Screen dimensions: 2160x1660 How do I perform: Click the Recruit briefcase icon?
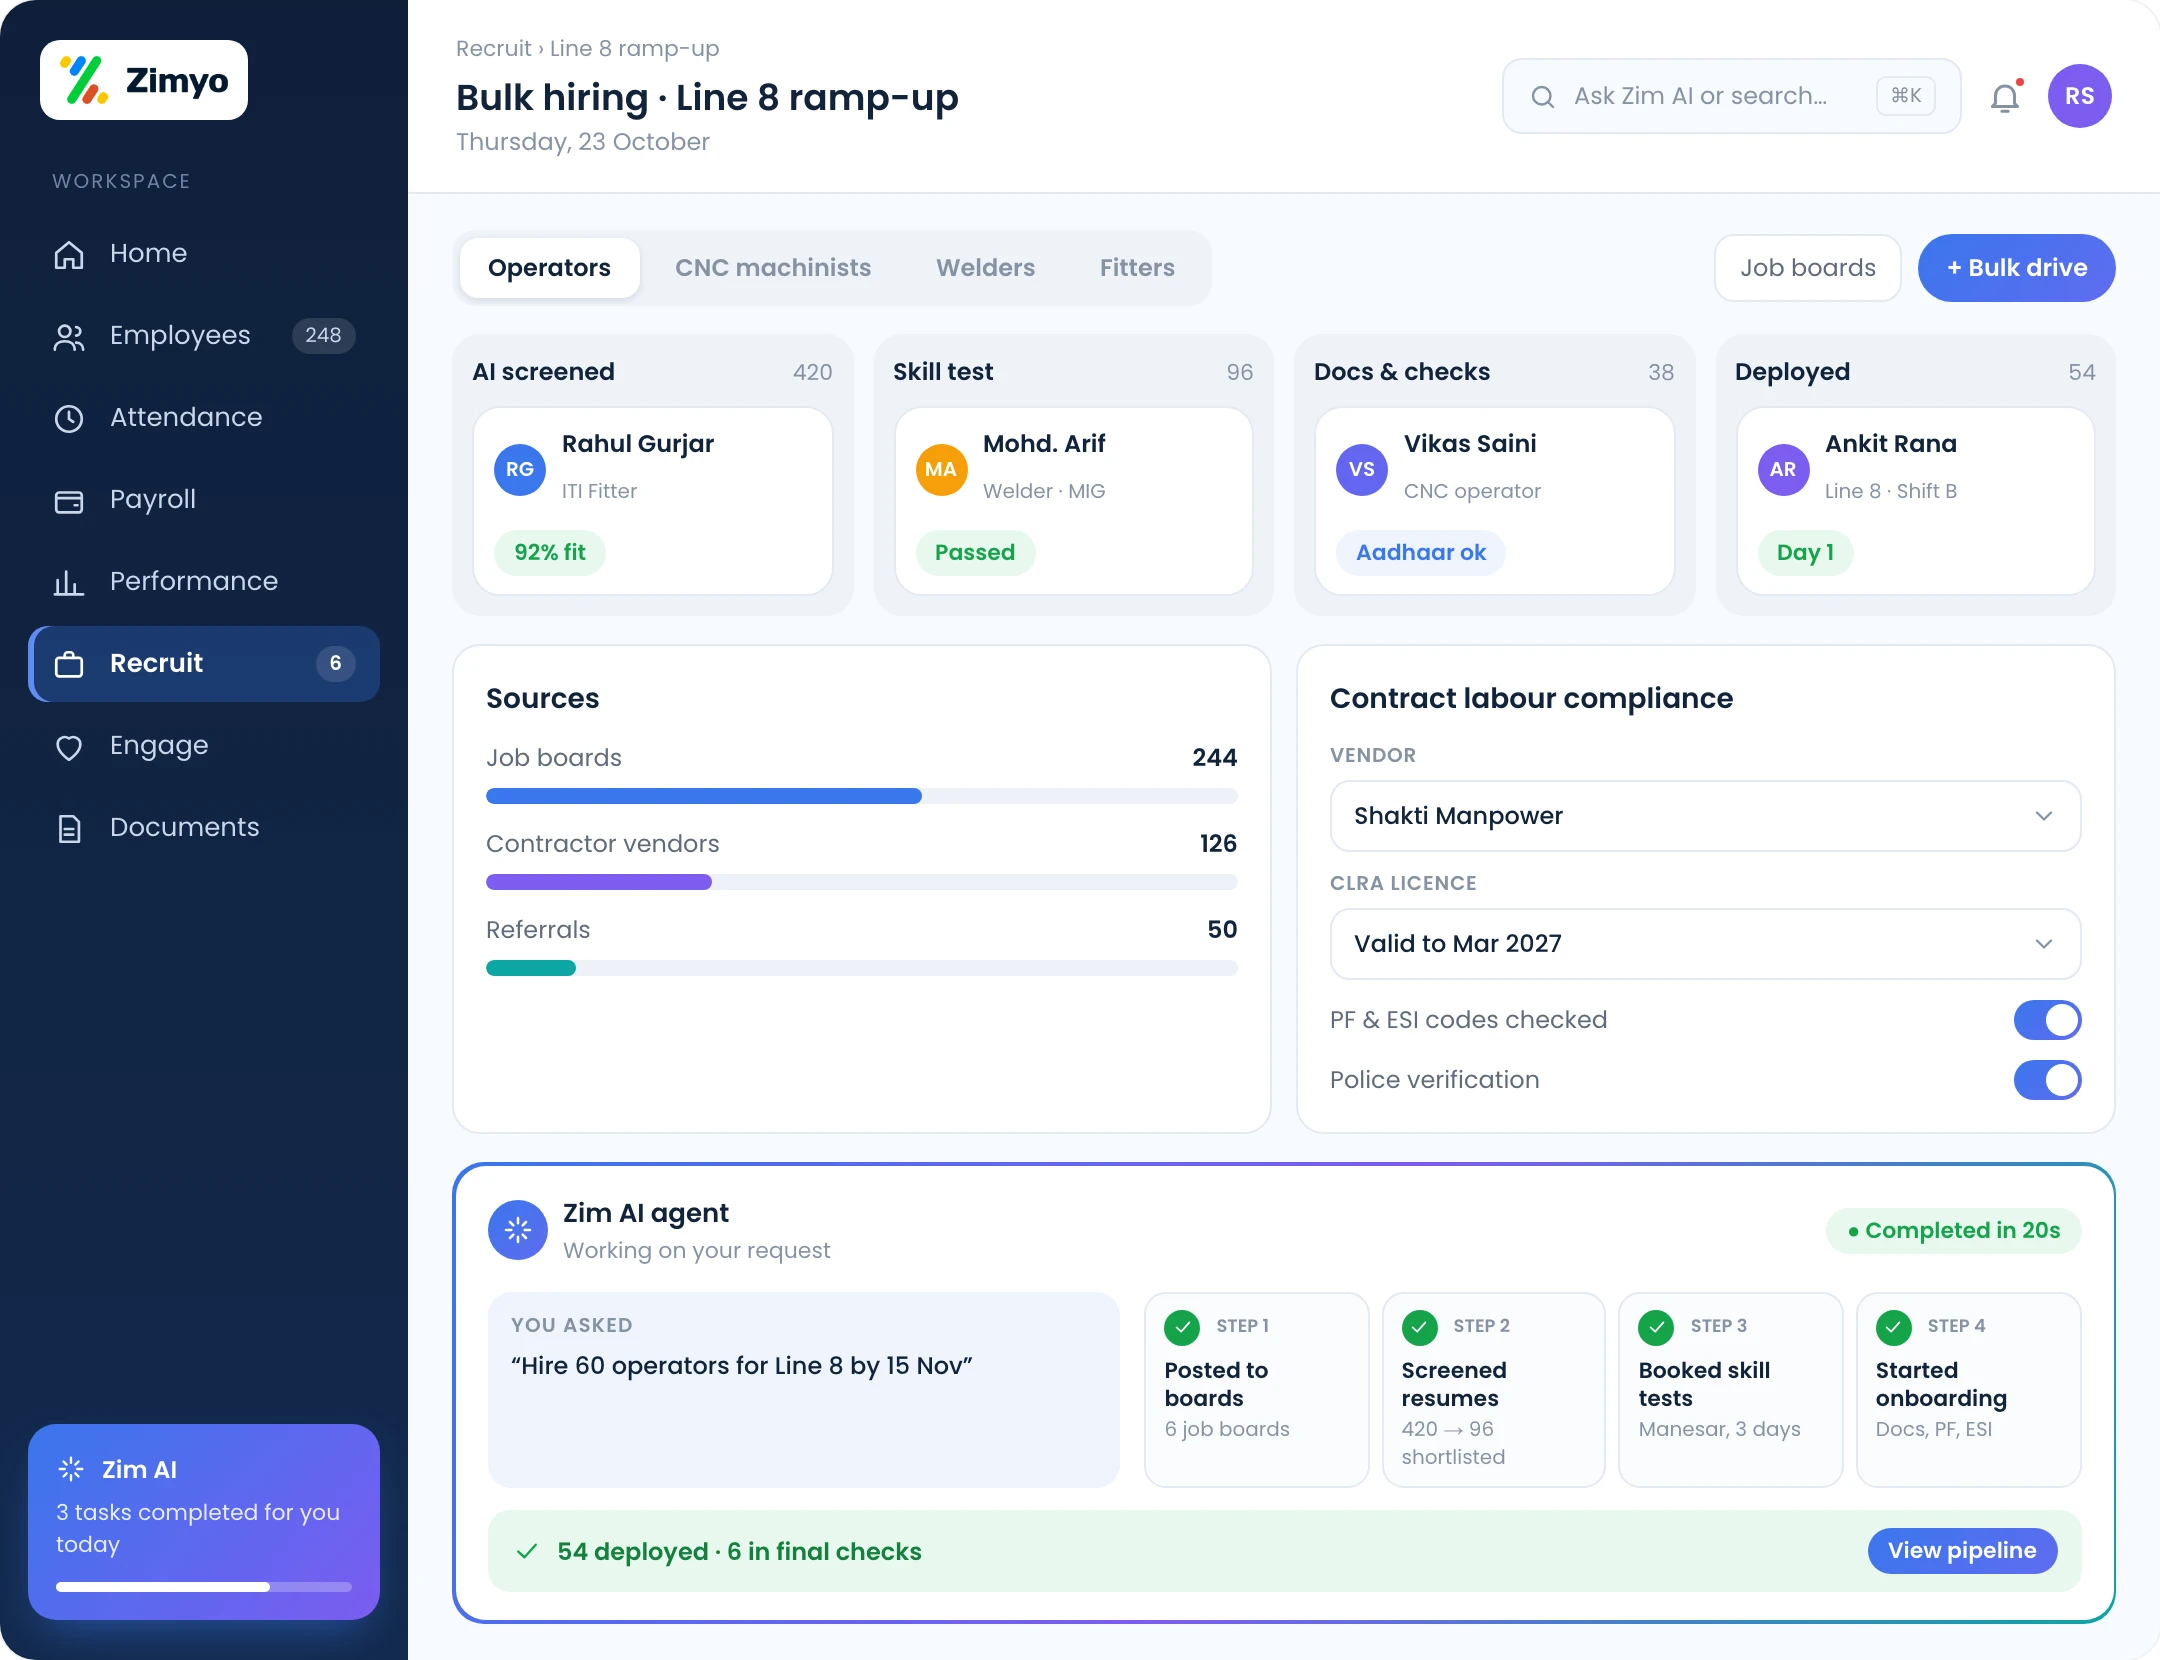(69, 664)
